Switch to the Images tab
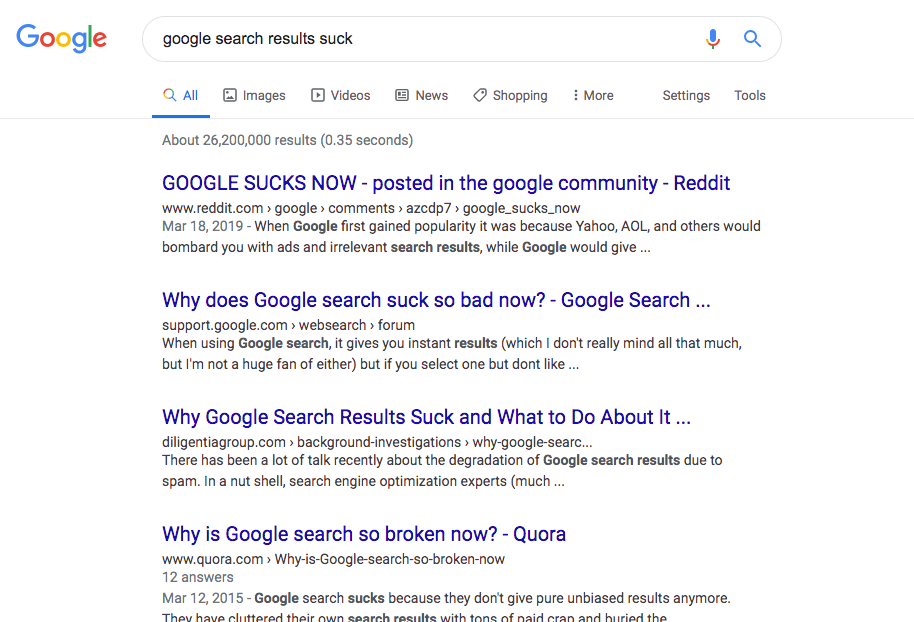Screen dimensions: 914x622 (262, 95)
